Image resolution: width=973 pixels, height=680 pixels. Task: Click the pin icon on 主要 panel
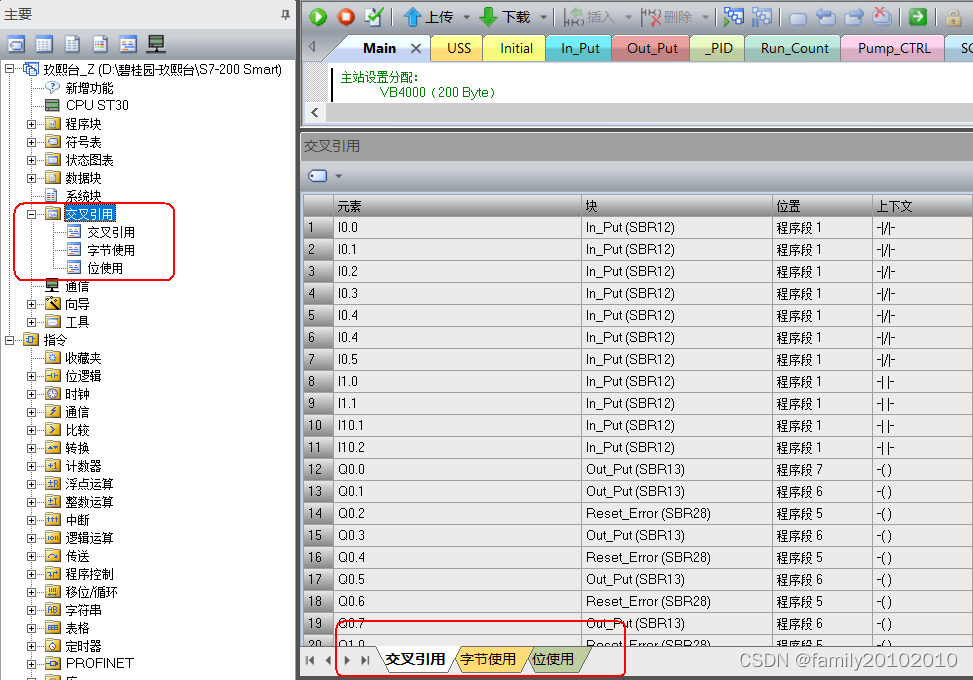coord(285,15)
